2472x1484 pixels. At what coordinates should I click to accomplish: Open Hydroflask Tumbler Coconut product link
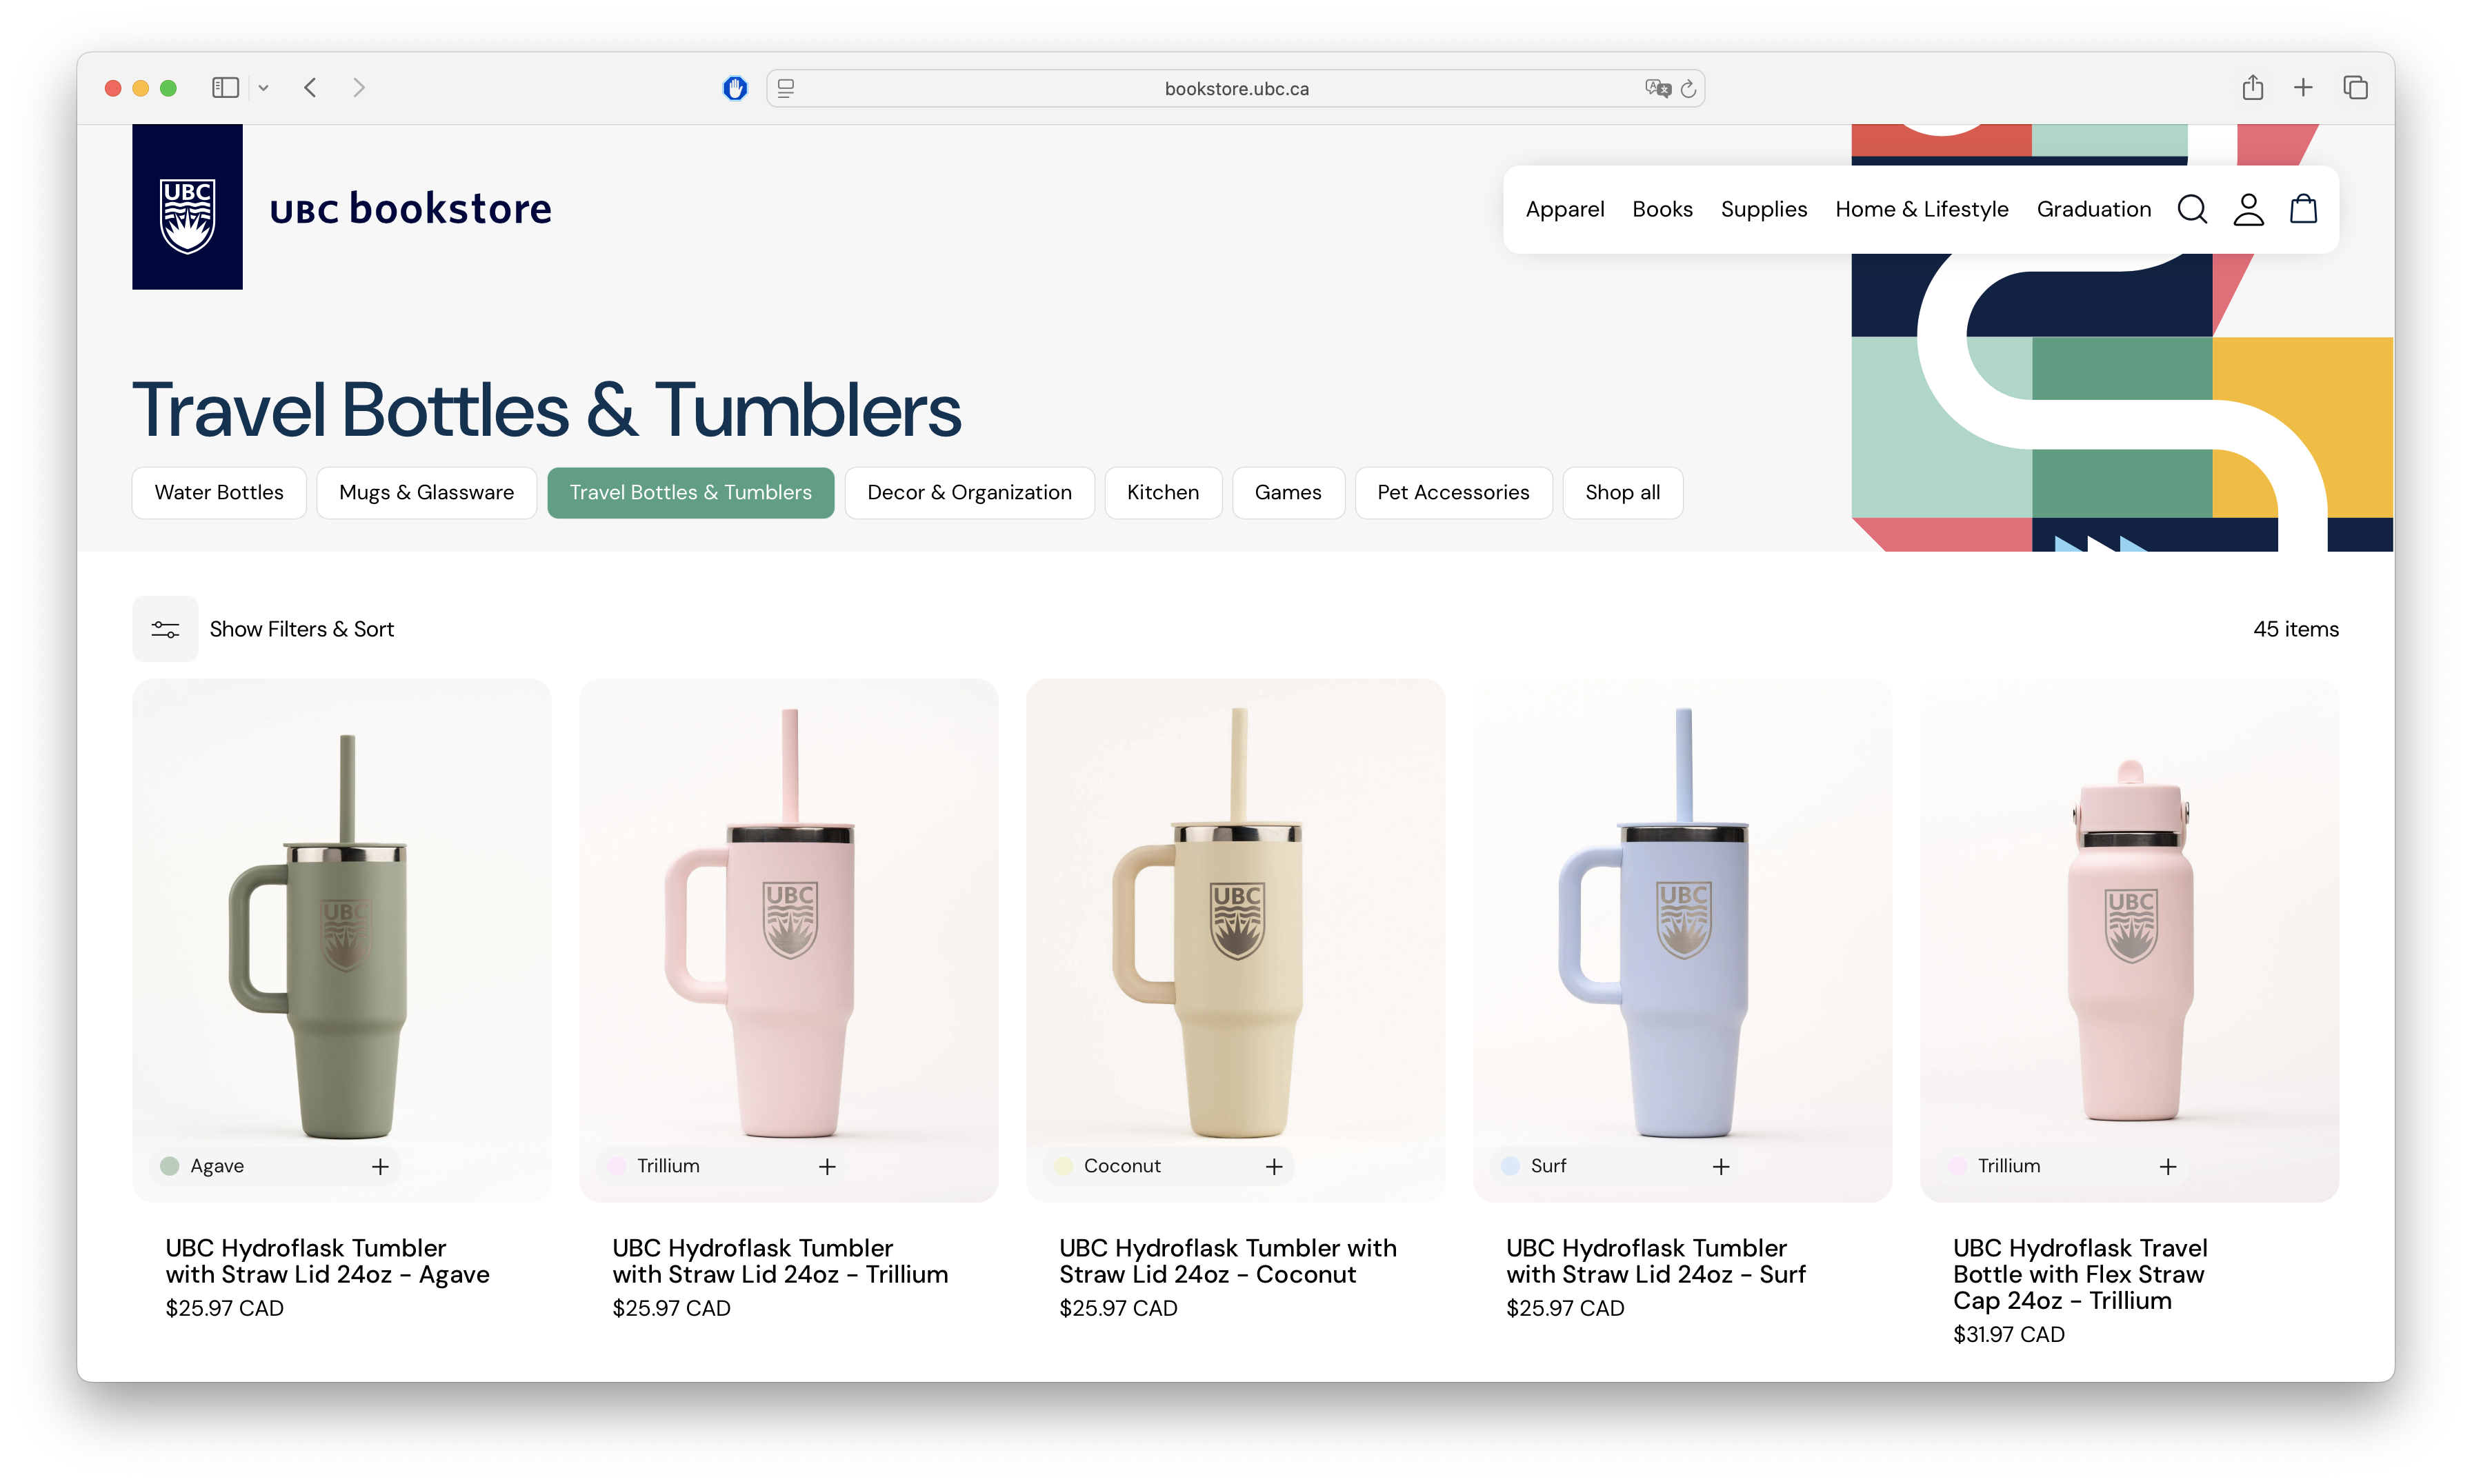click(x=1228, y=1261)
